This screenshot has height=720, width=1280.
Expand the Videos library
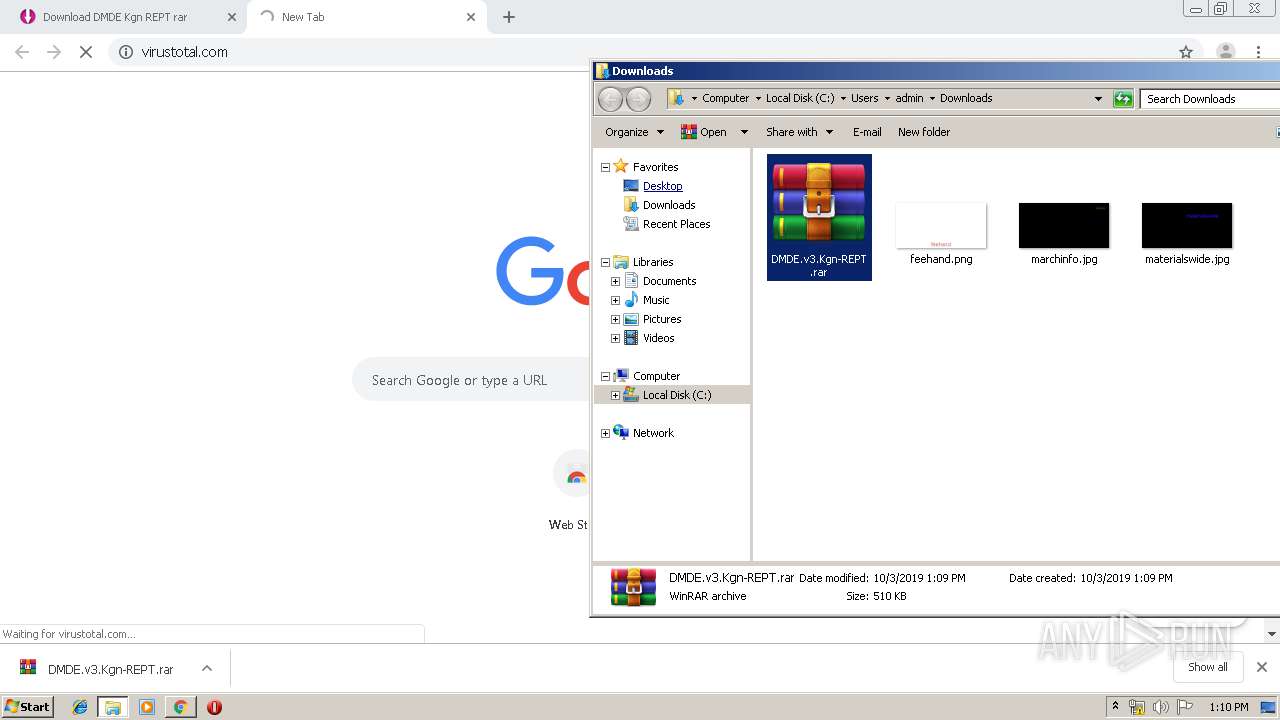pos(615,338)
